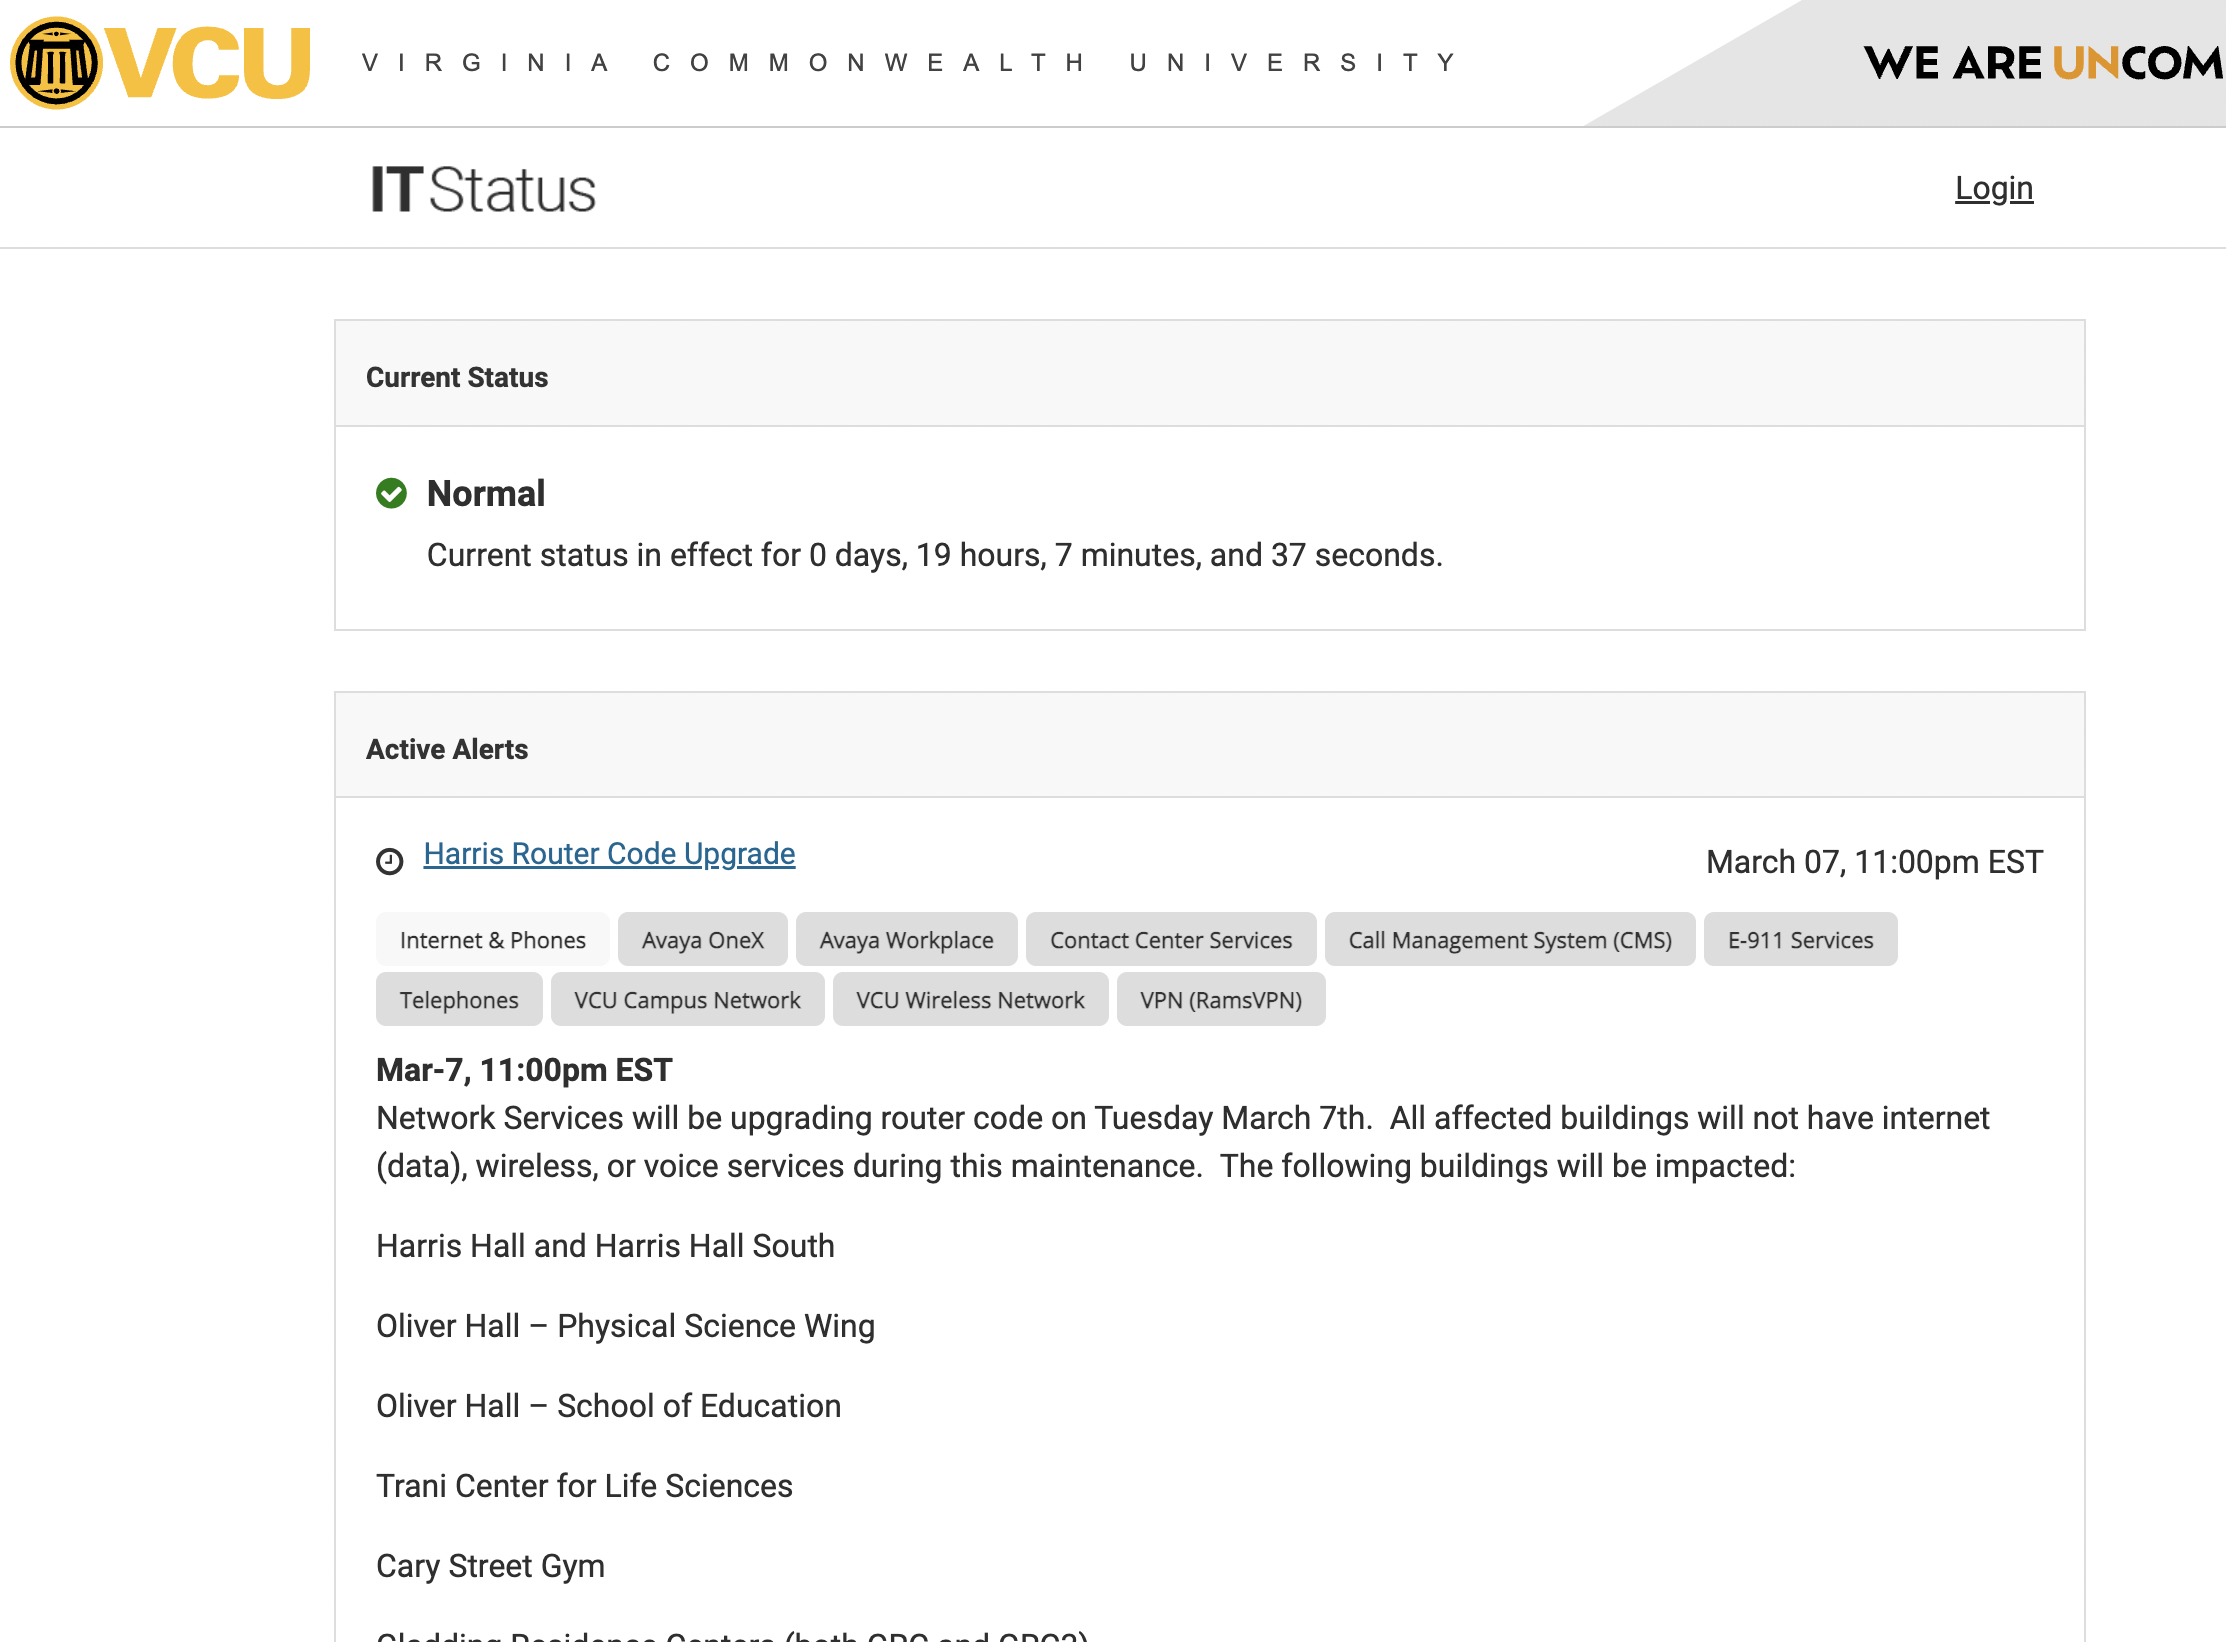This screenshot has height=1642, width=2226.
Task: Click Oliver Hall – School of Education line
Action: [x=608, y=1406]
